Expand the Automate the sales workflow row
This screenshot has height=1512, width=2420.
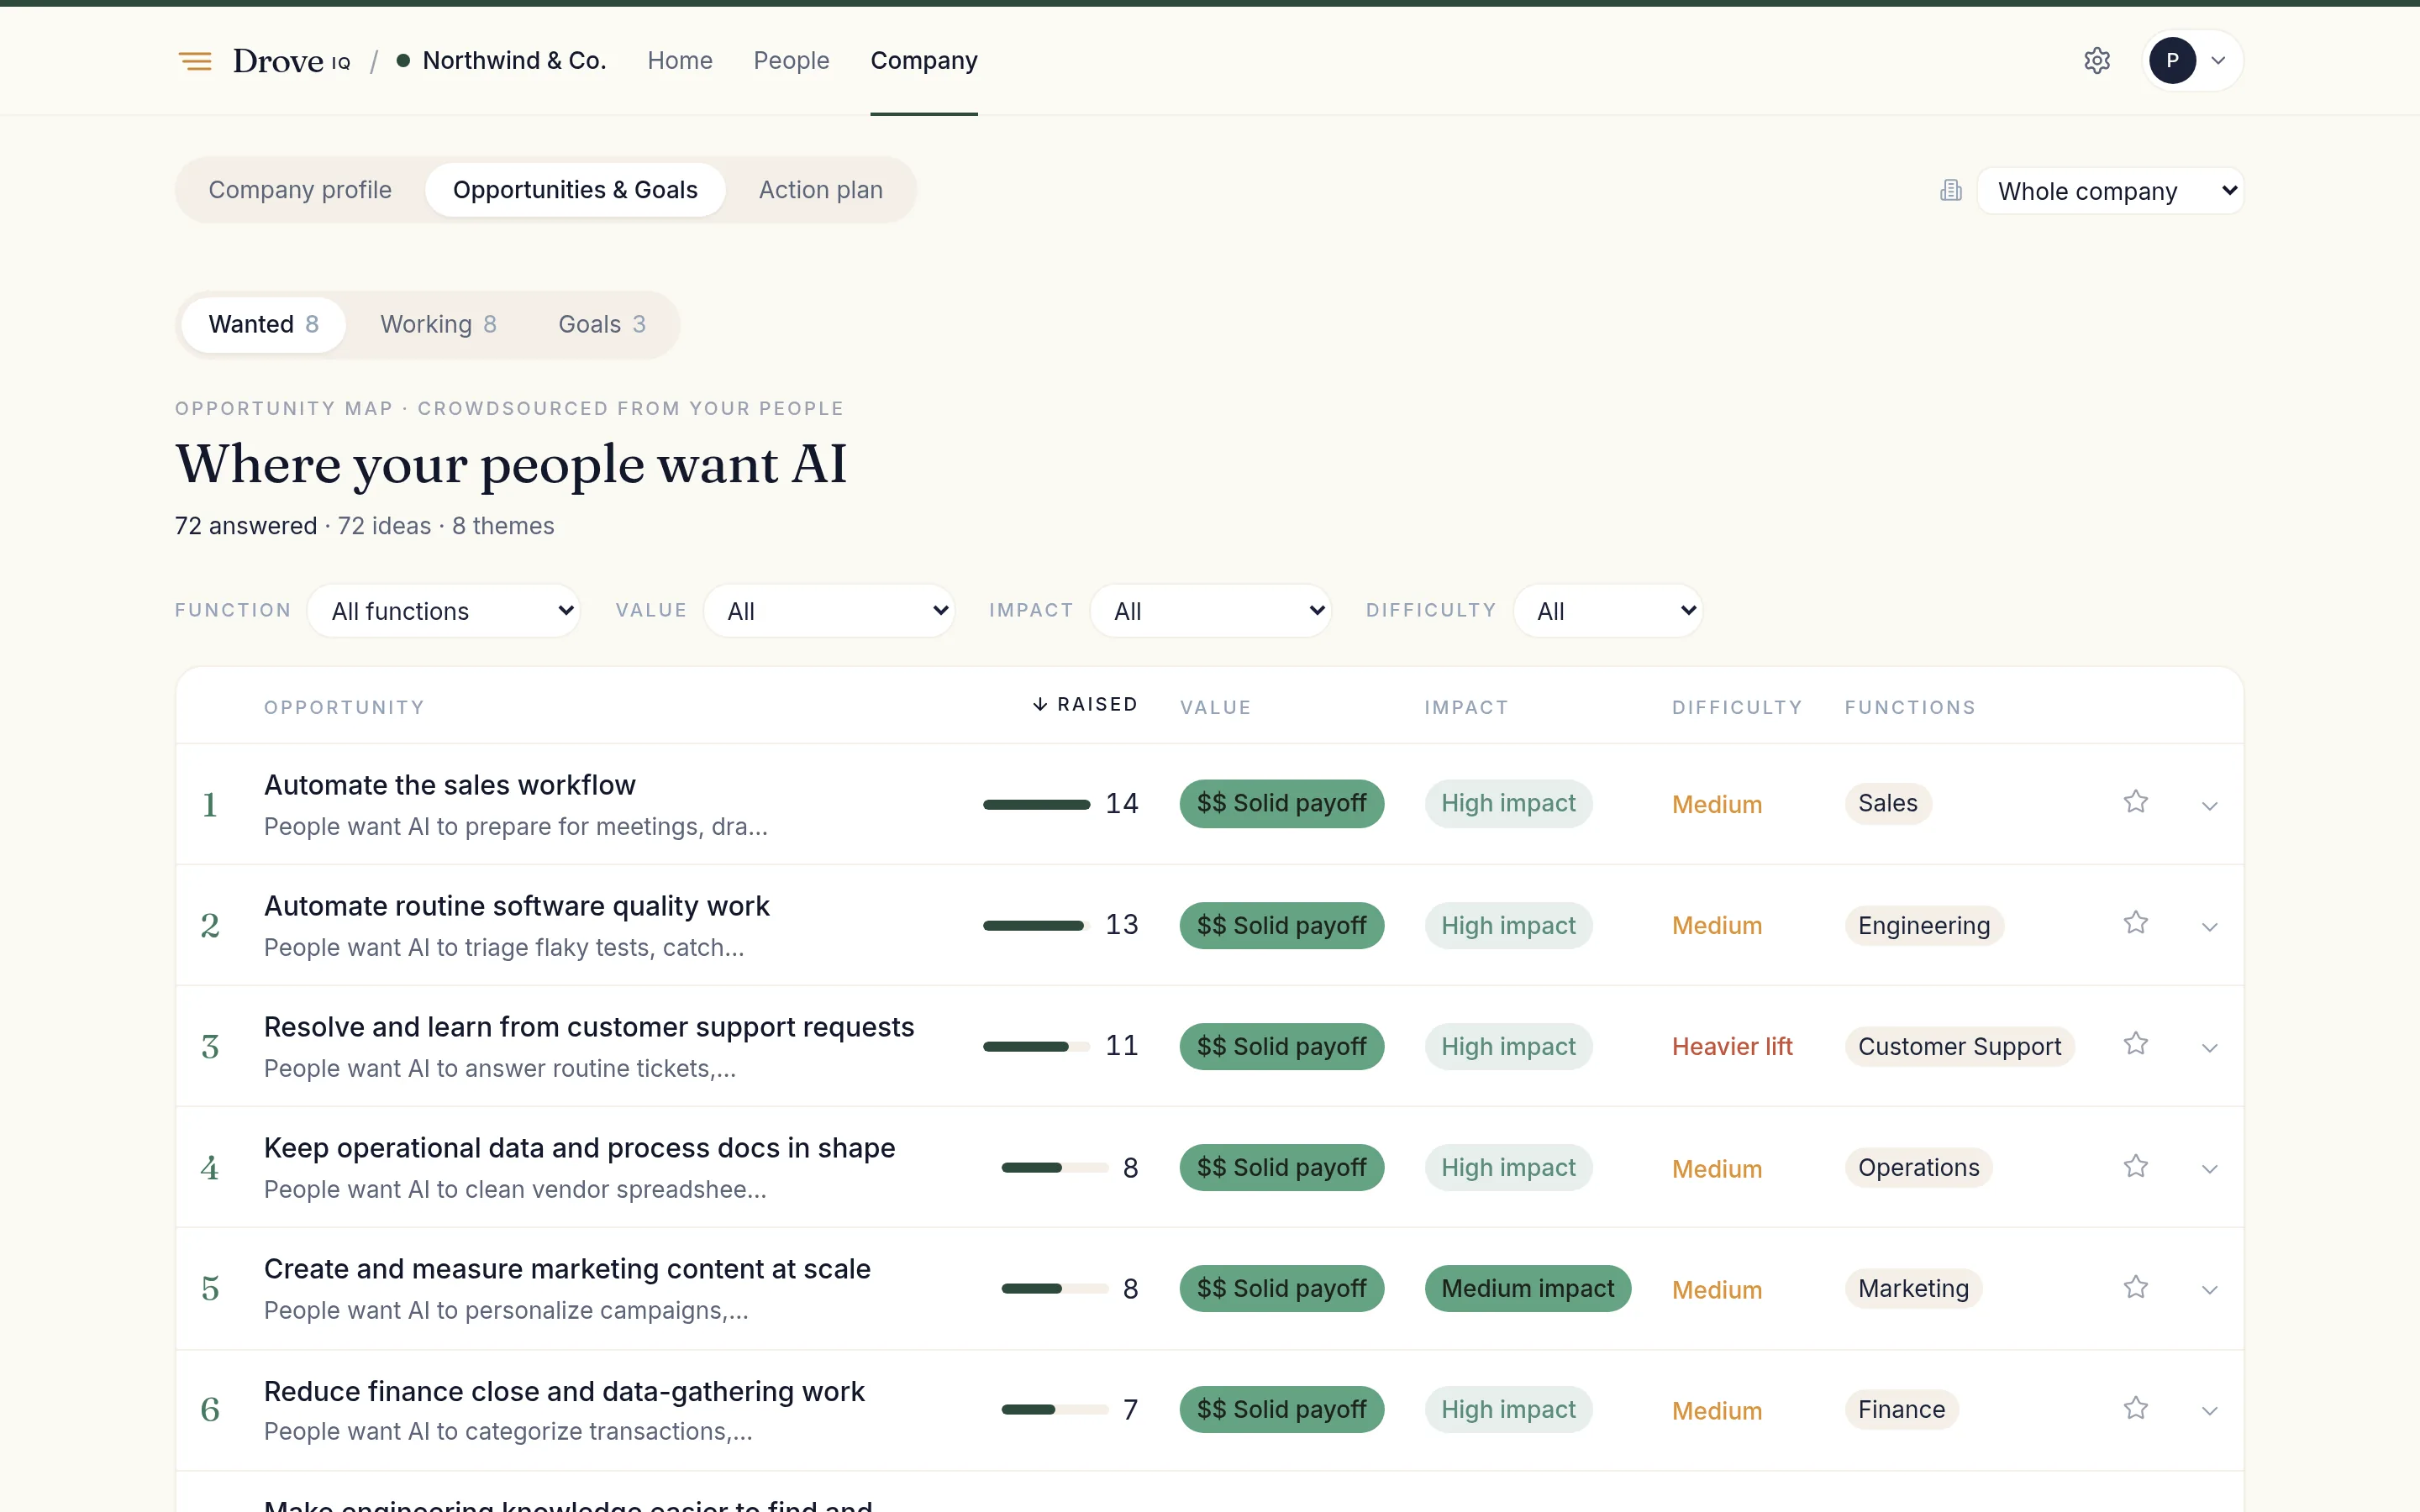tap(2209, 806)
